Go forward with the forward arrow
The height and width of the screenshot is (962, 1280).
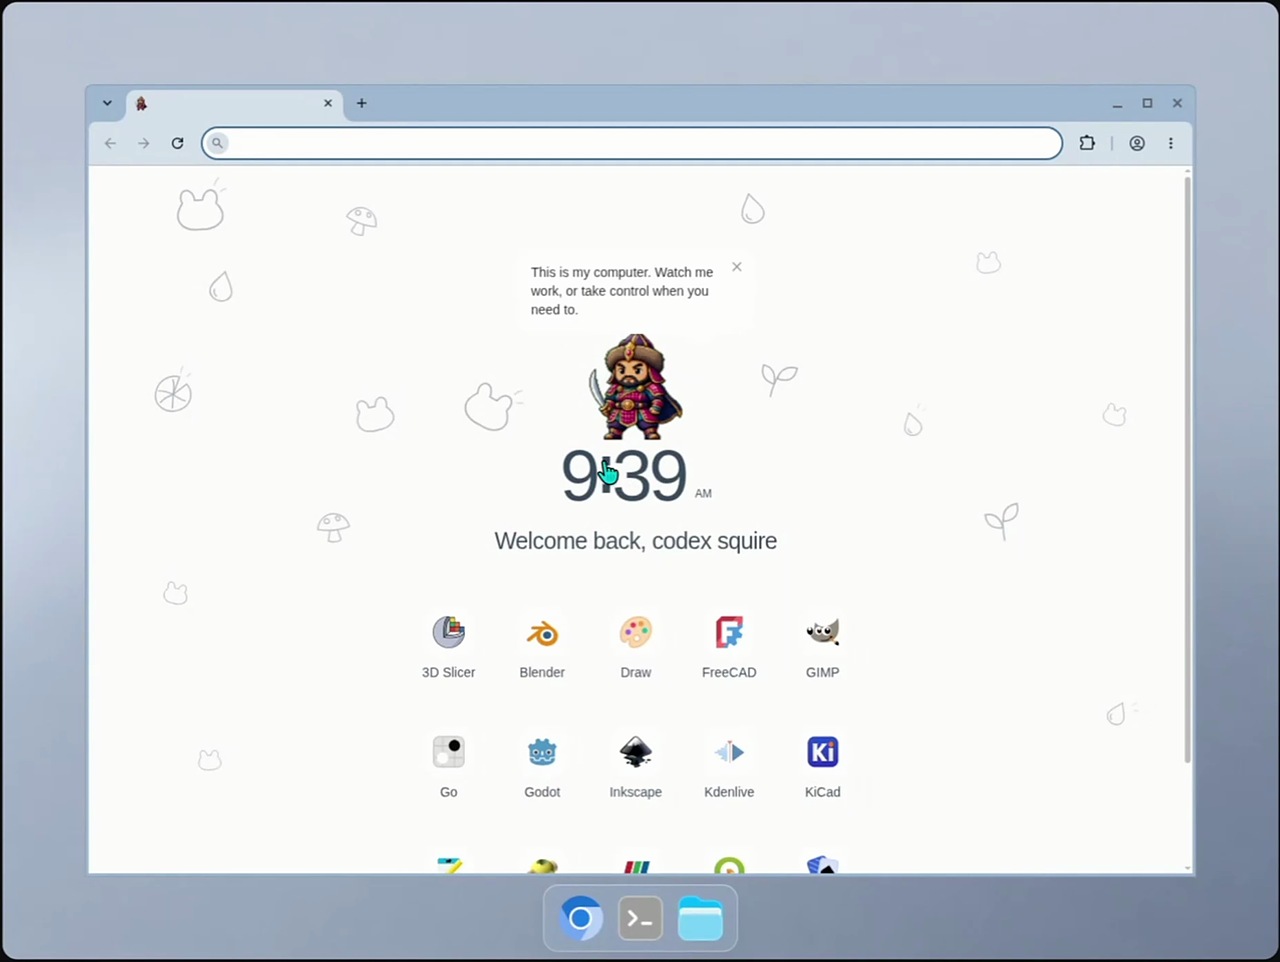pos(144,143)
